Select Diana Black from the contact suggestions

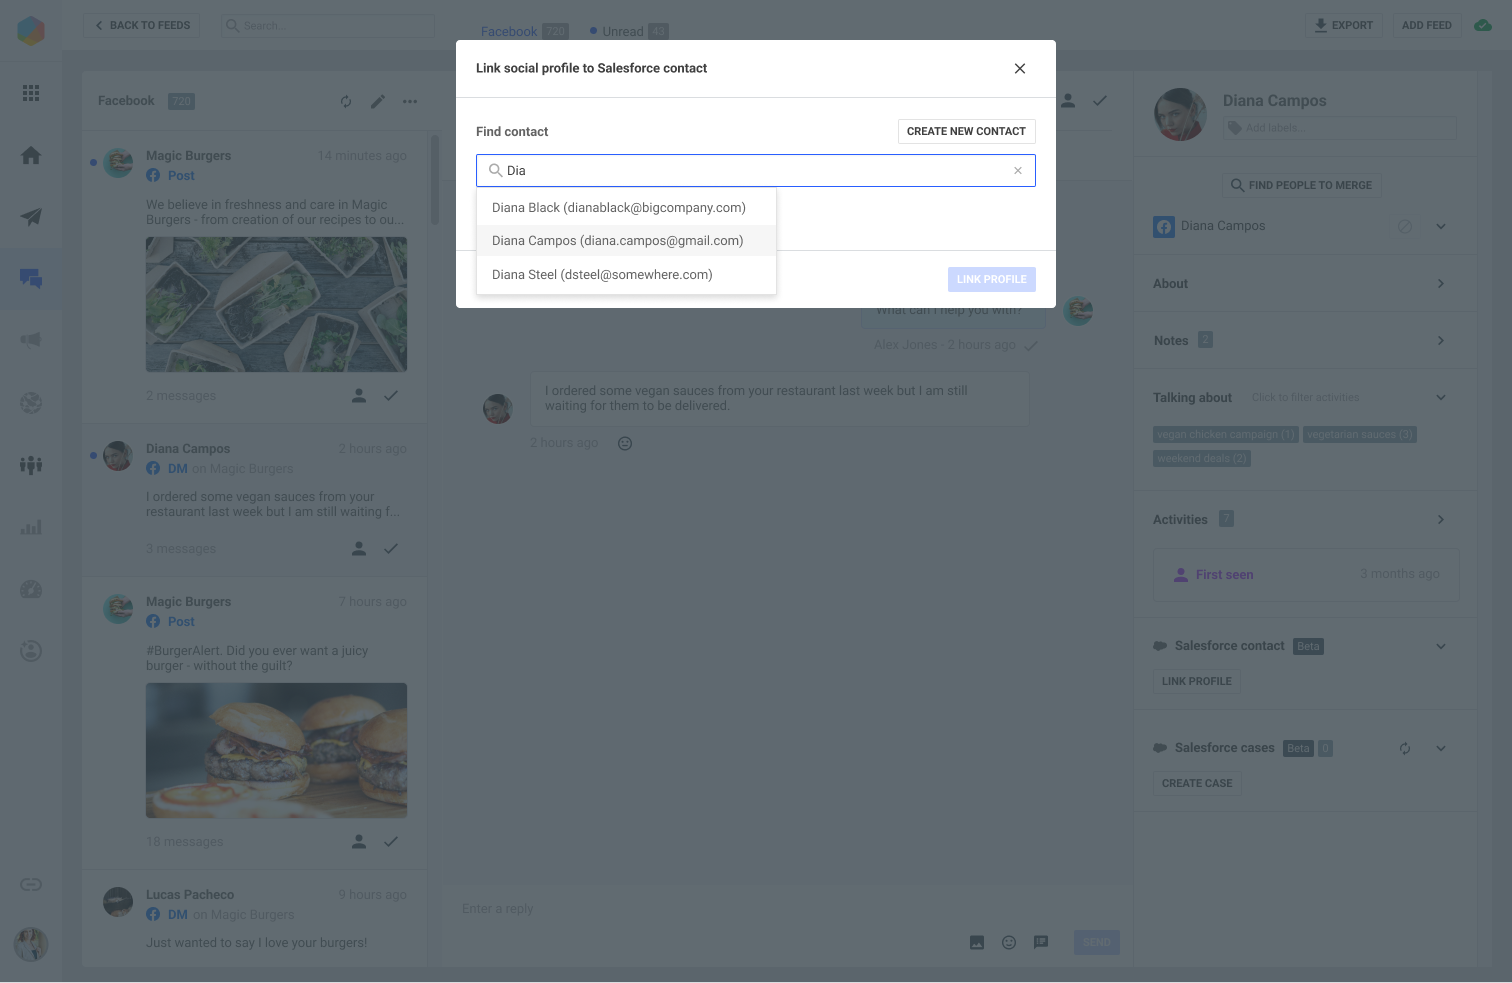(626, 208)
